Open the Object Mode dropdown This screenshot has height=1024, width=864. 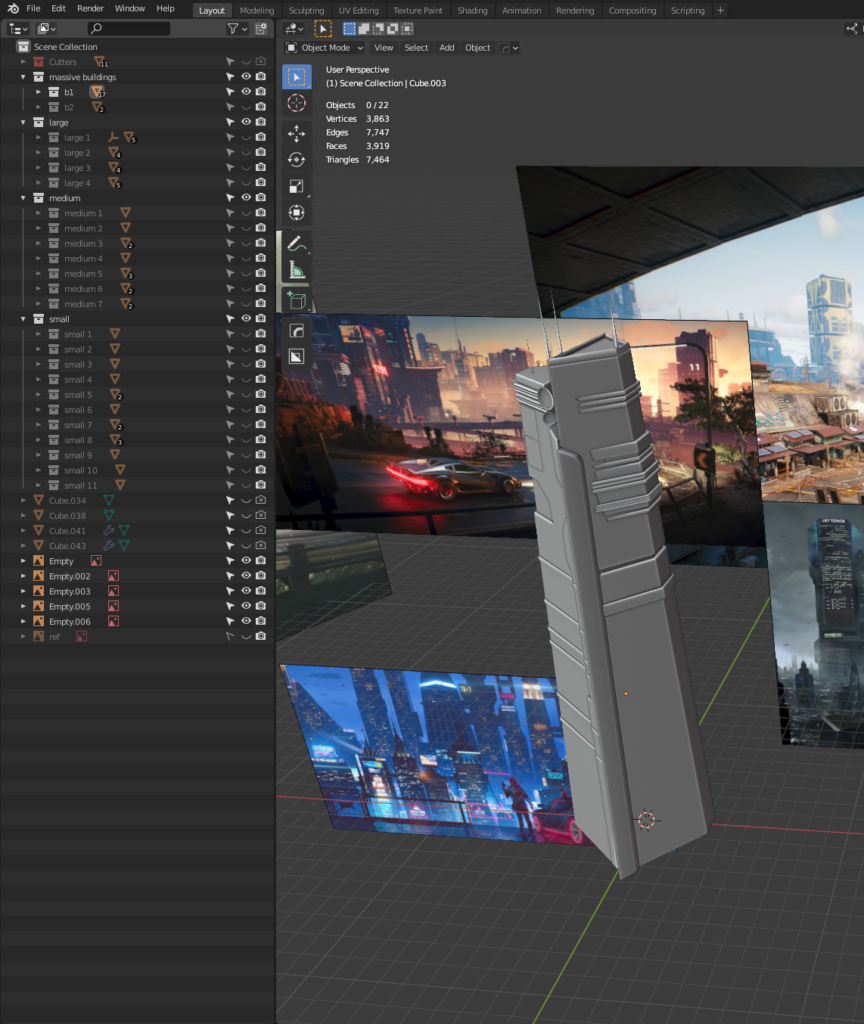coord(325,48)
